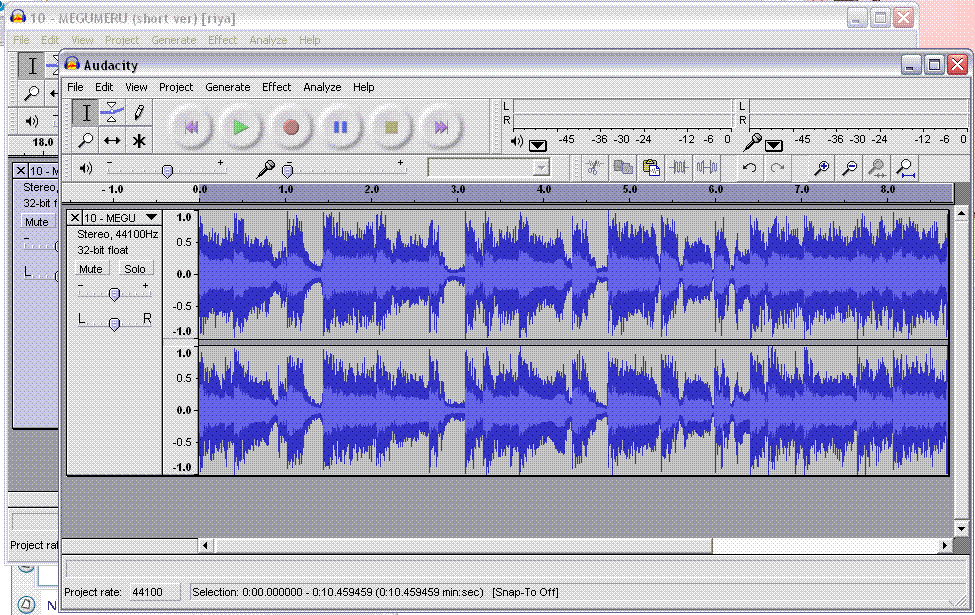The image size is (975, 615).
Task: Select the Multi-tool asterisk icon
Action: tap(139, 141)
